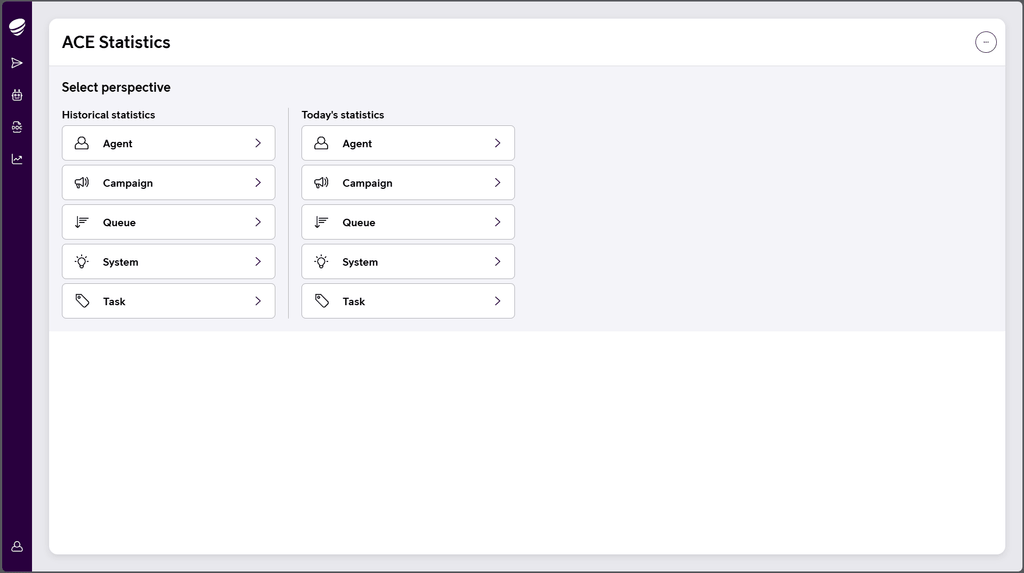Click the tag icon in Historical Task
Screen dimensions: 1024x573
[82, 301]
